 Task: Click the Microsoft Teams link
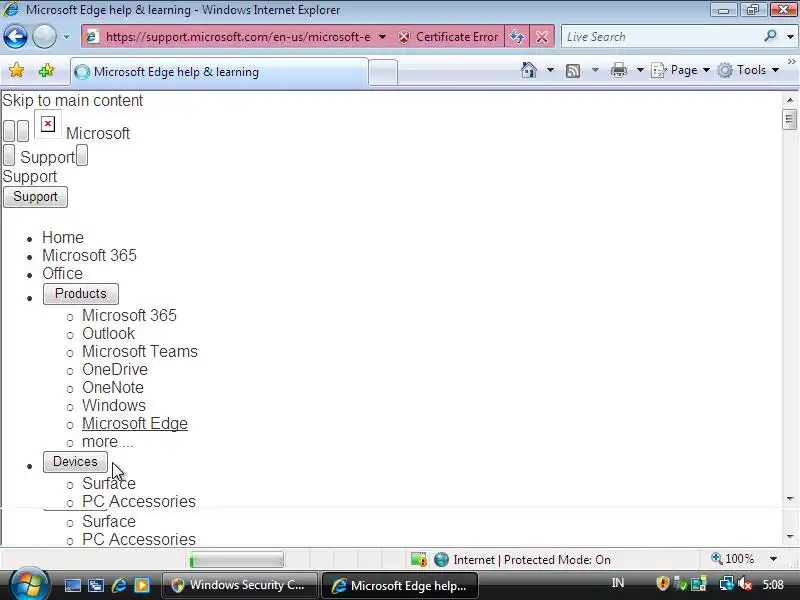pyautogui.click(x=140, y=352)
